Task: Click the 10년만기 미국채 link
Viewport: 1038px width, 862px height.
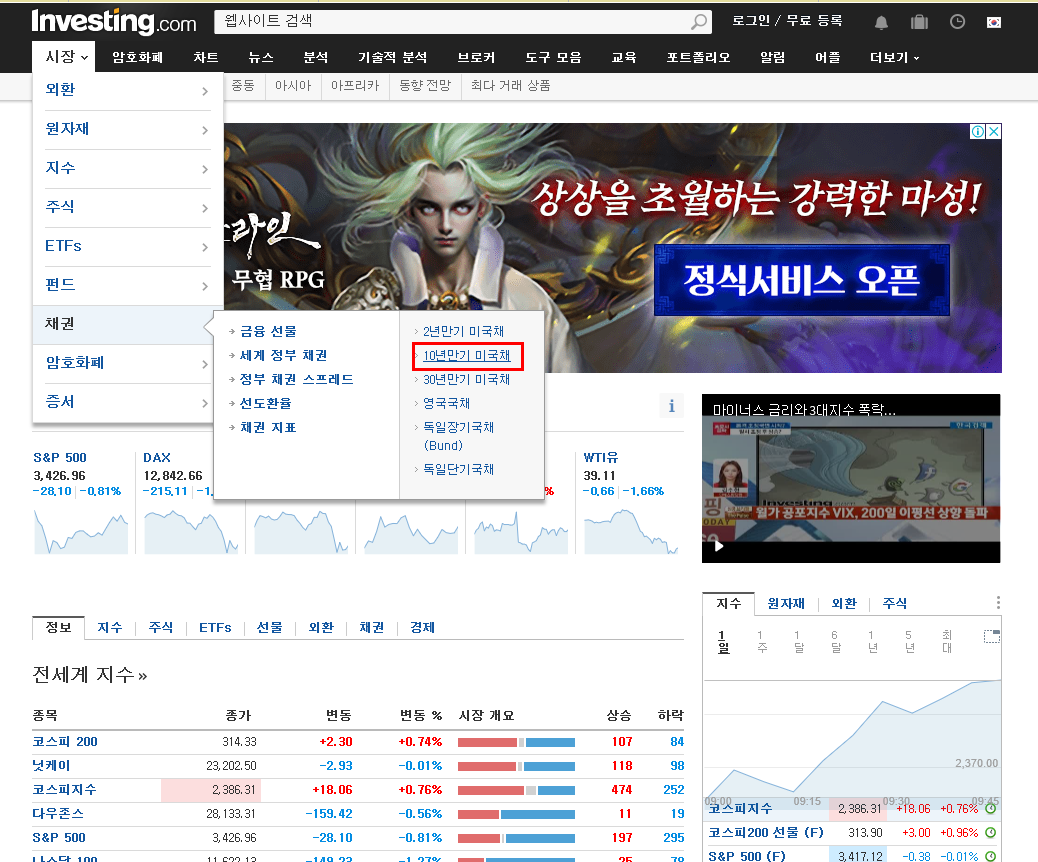Action: 467,356
